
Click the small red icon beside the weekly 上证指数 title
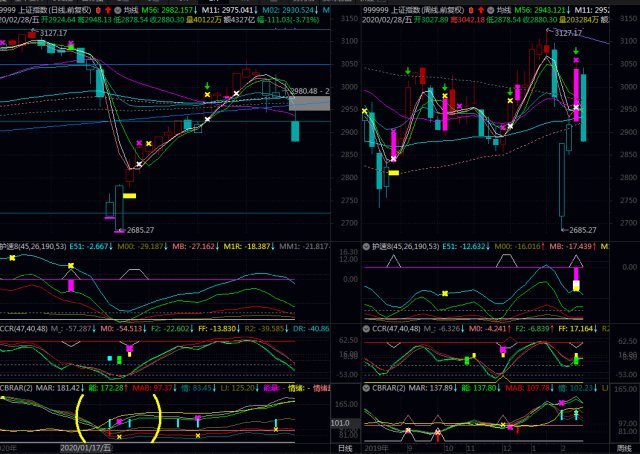click(471, 10)
